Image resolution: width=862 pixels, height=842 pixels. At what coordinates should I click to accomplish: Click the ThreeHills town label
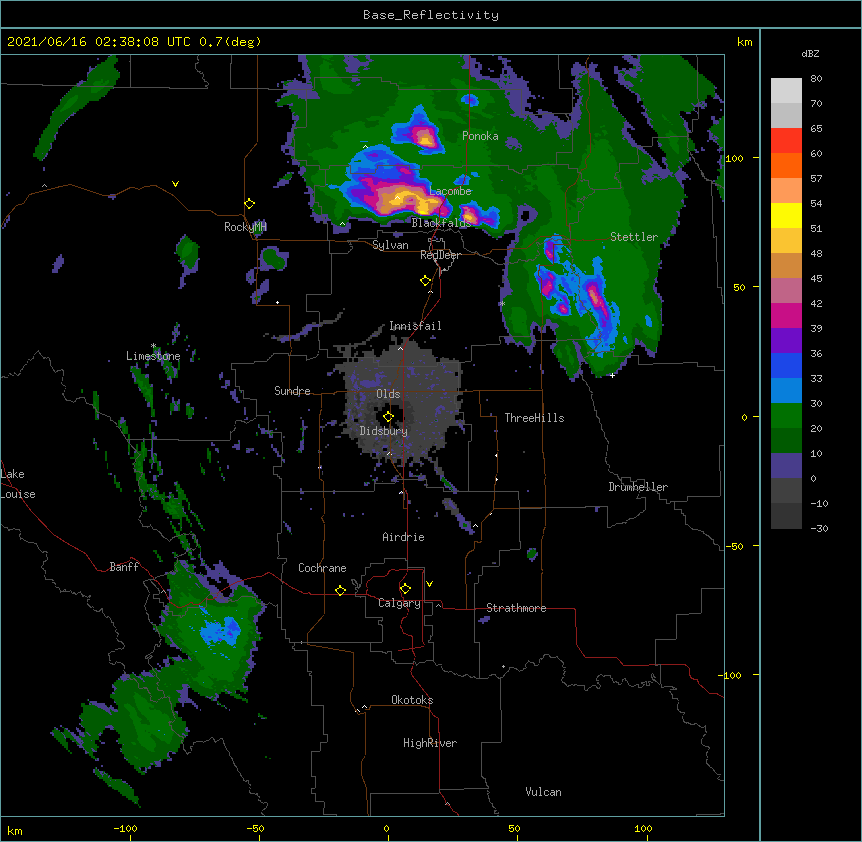pyautogui.click(x=534, y=418)
